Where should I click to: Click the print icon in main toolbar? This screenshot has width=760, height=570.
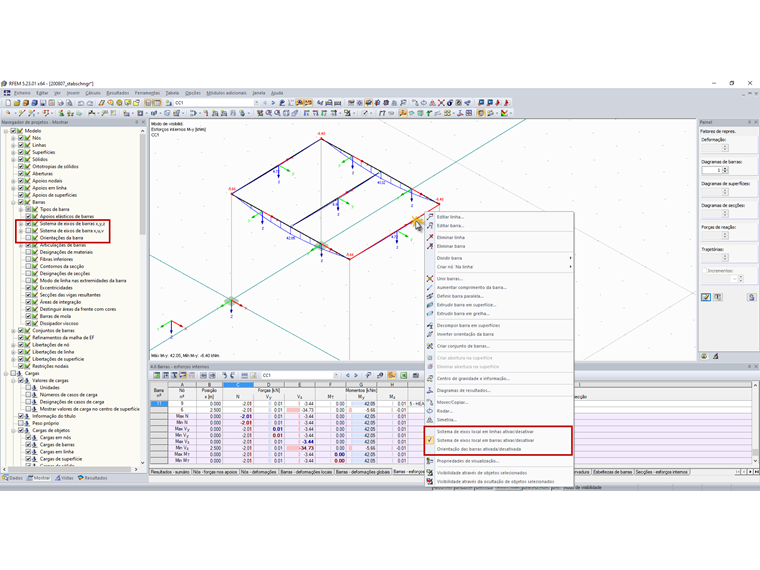(x=61, y=103)
